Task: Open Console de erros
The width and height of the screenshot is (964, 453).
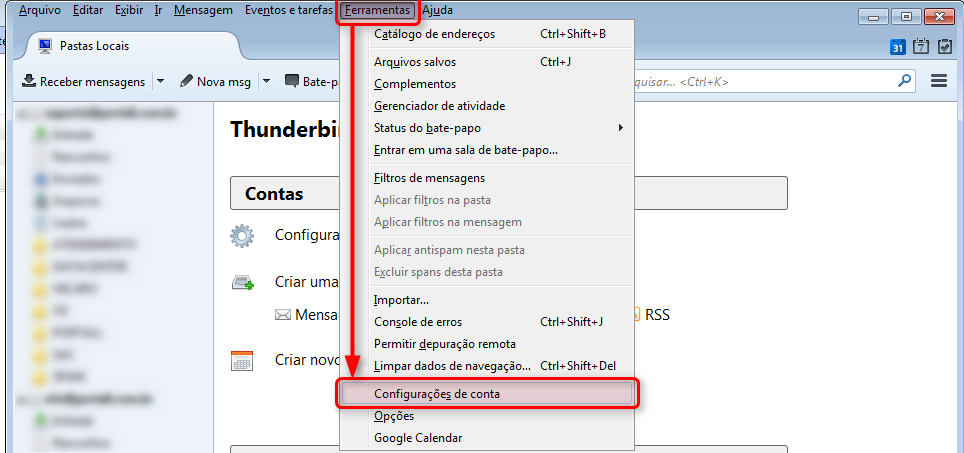Action: pos(486,322)
